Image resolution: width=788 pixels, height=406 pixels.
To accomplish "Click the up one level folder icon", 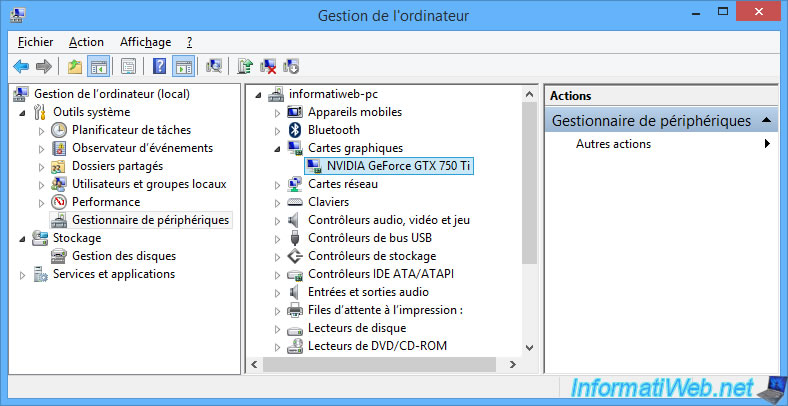I will point(75,66).
